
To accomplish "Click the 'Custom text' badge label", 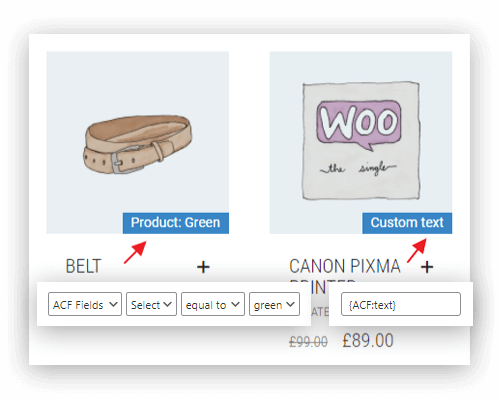I will tap(407, 223).
